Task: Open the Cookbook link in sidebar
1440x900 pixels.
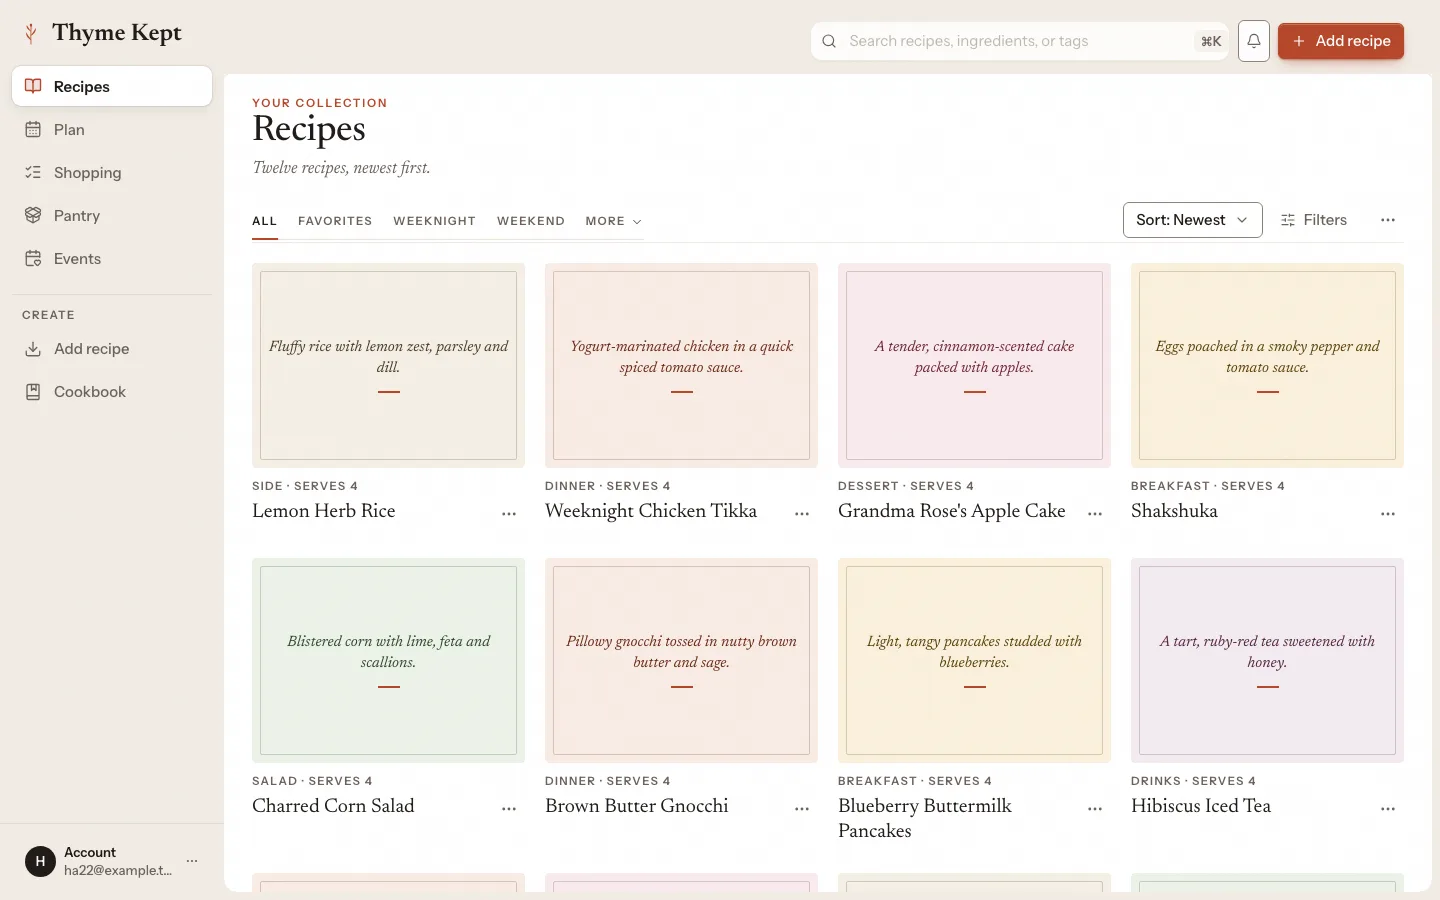Action: pos(112,391)
